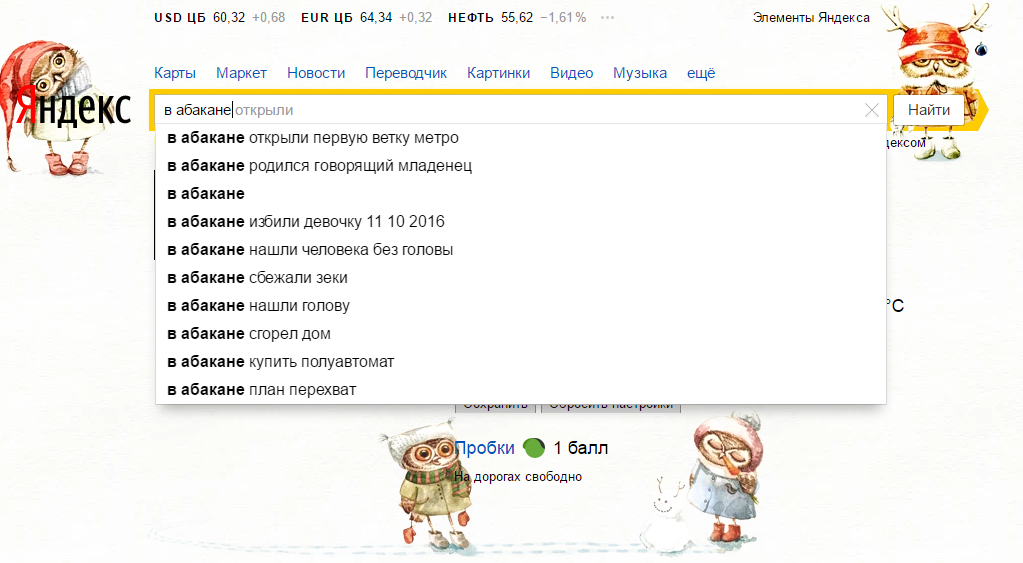Choose suggestion 'родился говорящий младенец'
Viewport: 1023px width, 563px height.
pos(521,166)
